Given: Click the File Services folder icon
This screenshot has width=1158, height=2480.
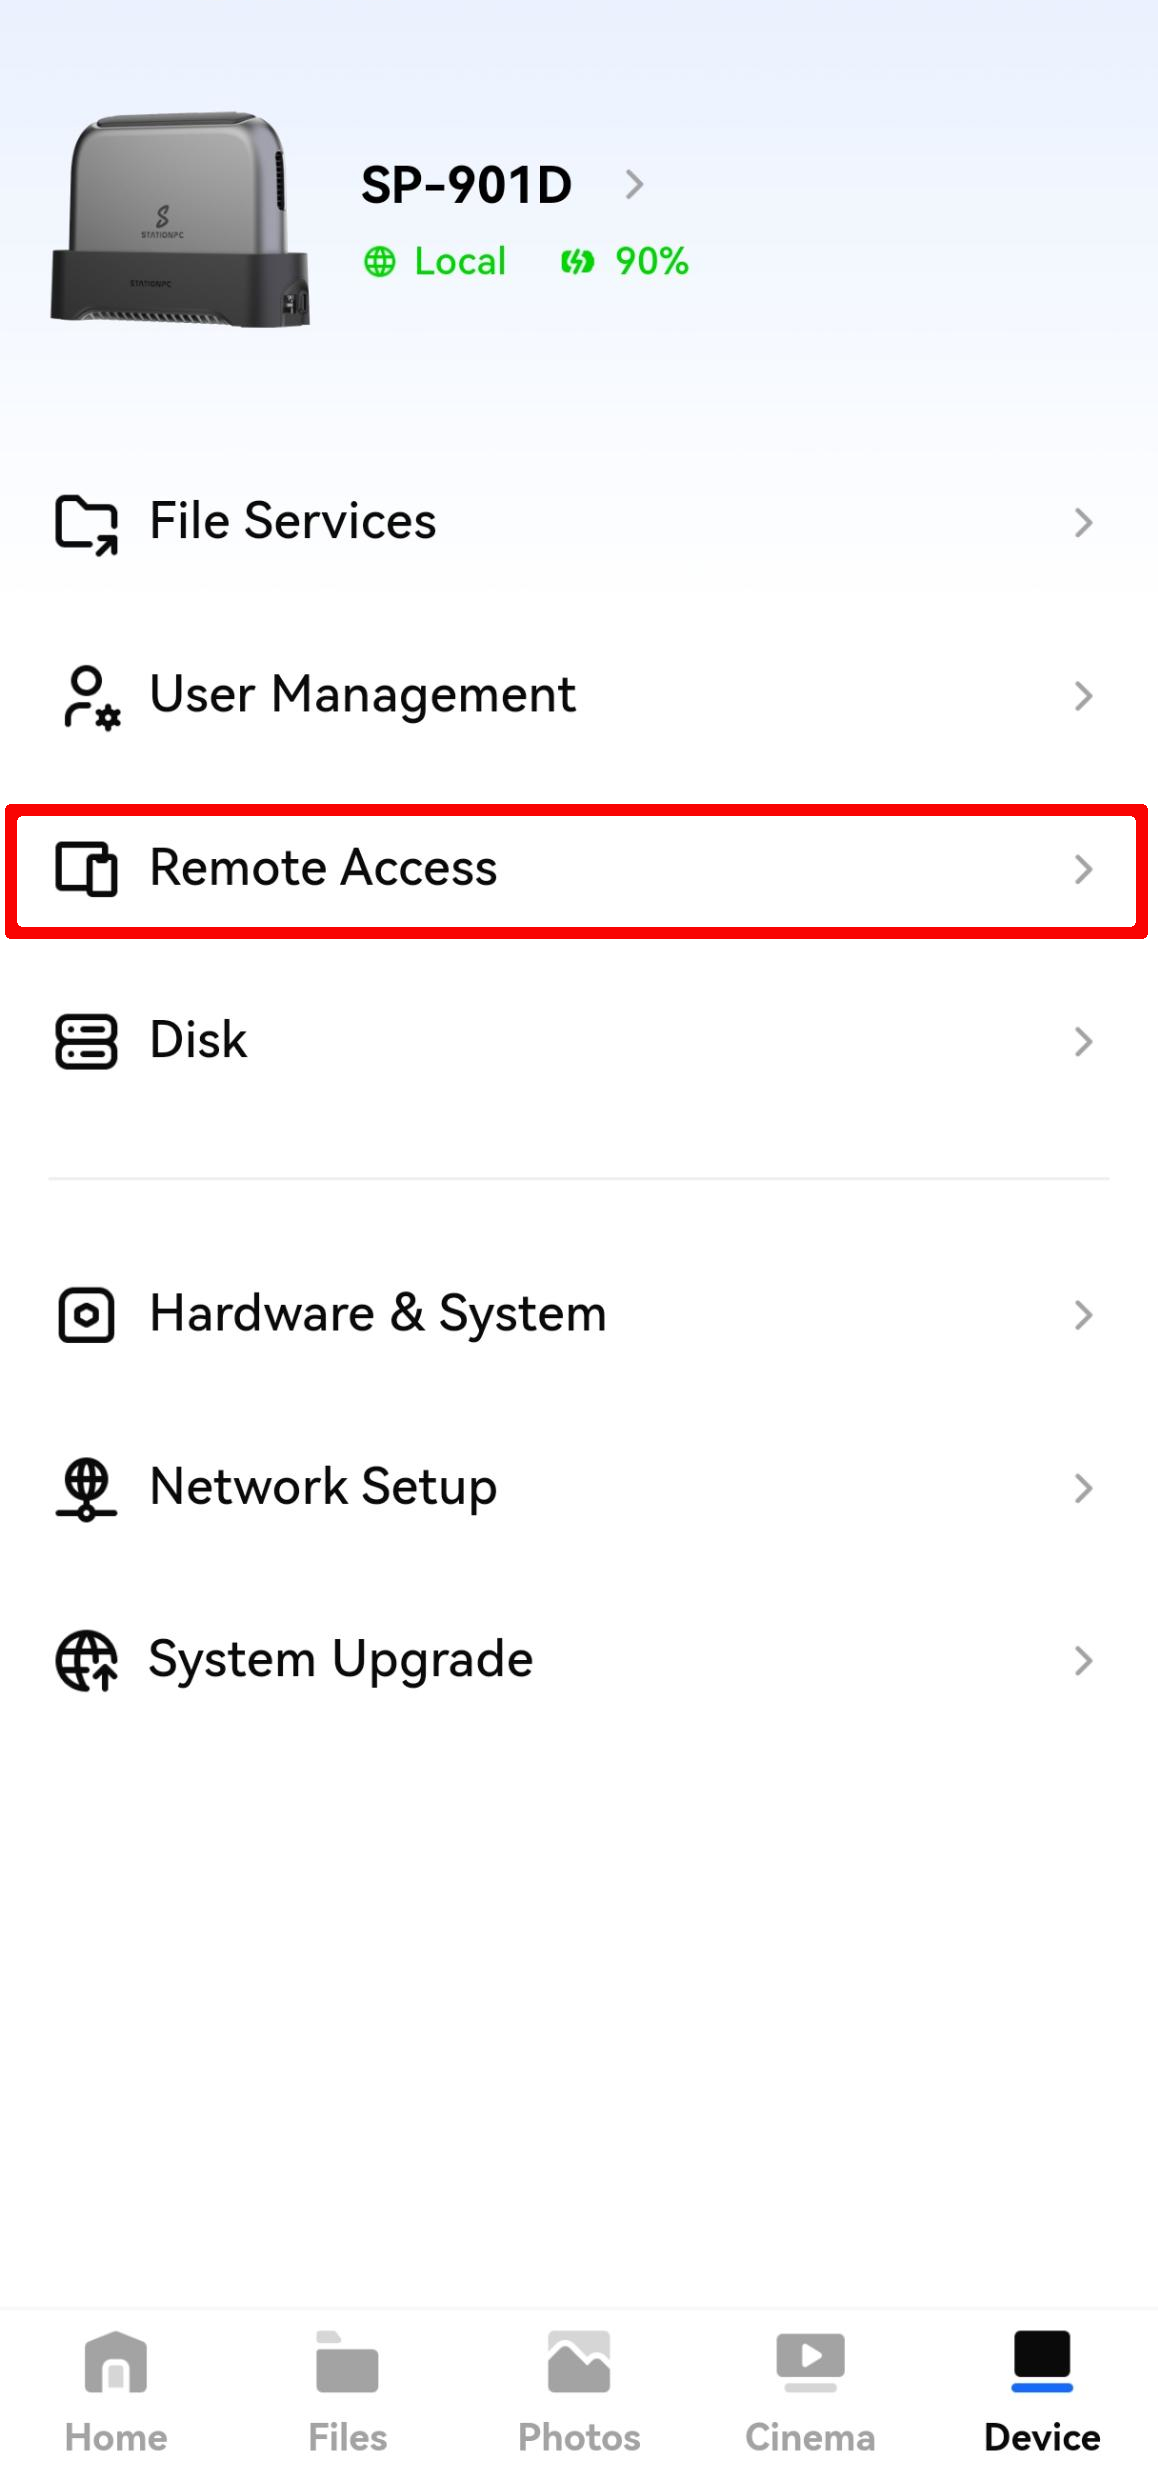Looking at the screenshot, I should pyautogui.click(x=86, y=523).
